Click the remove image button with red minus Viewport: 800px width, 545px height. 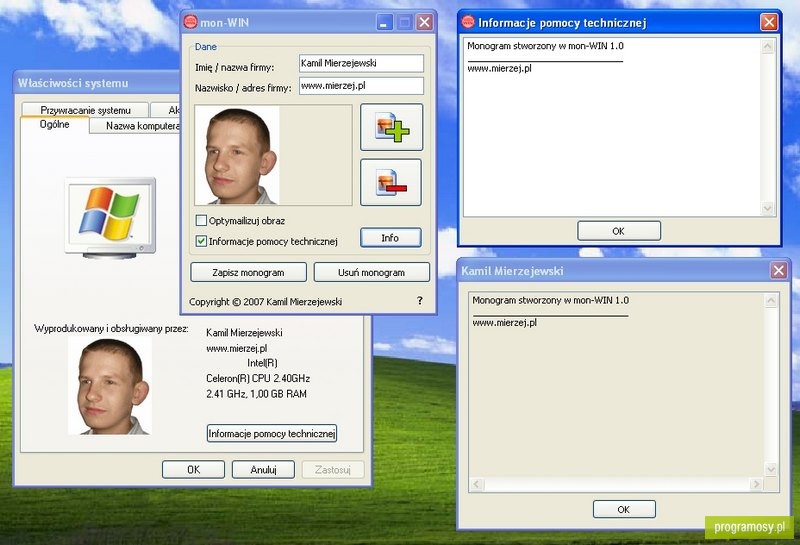point(391,182)
